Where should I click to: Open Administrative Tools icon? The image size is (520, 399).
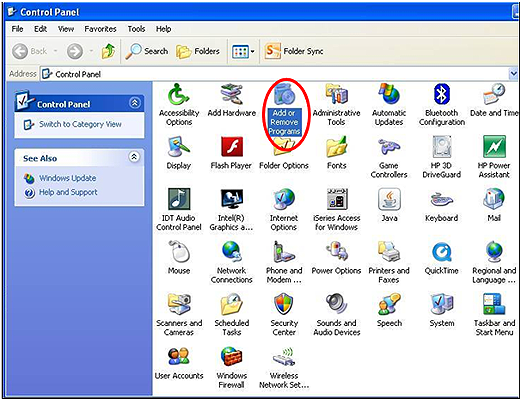[x=336, y=104]
